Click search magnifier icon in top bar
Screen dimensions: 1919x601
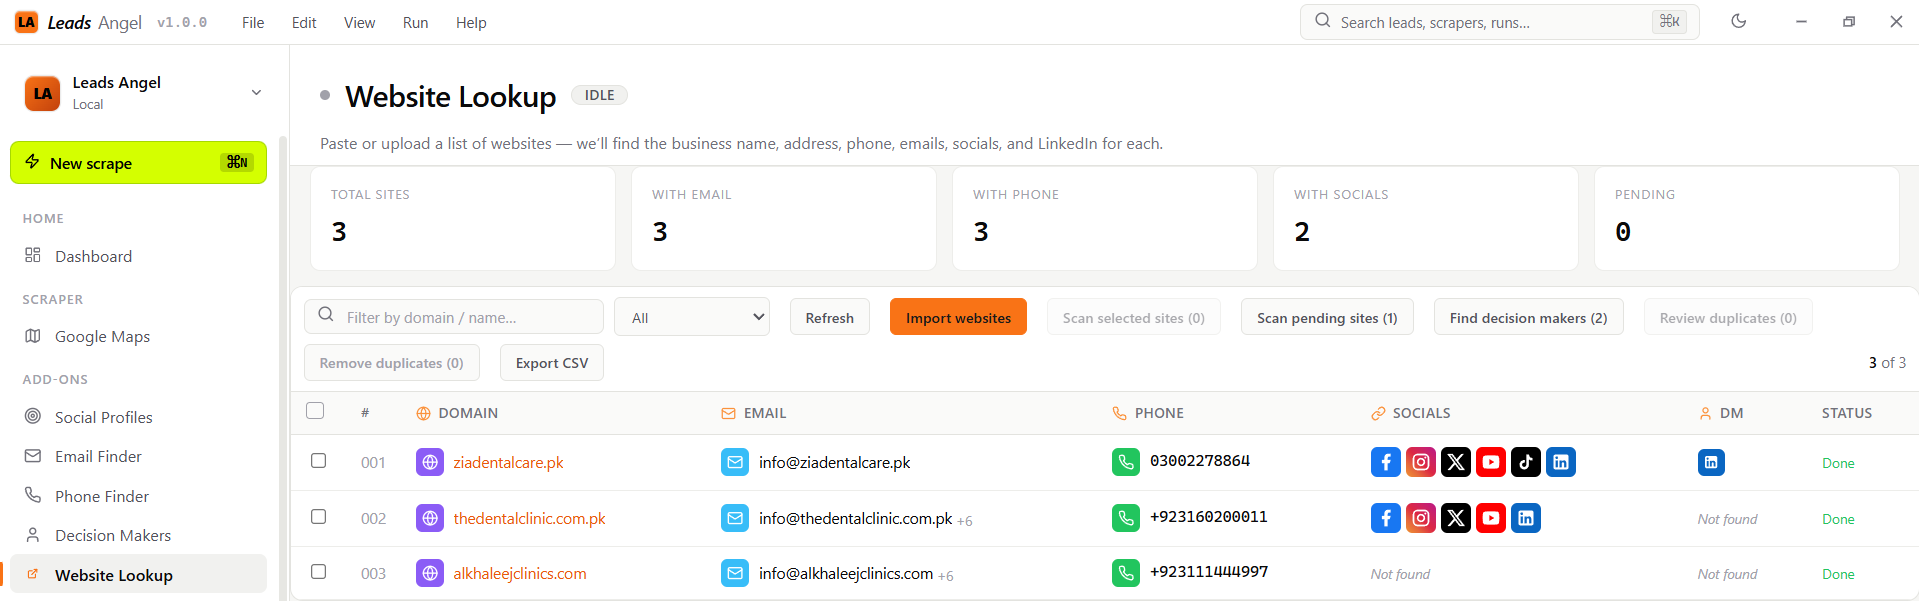[x=1323, y=21]
